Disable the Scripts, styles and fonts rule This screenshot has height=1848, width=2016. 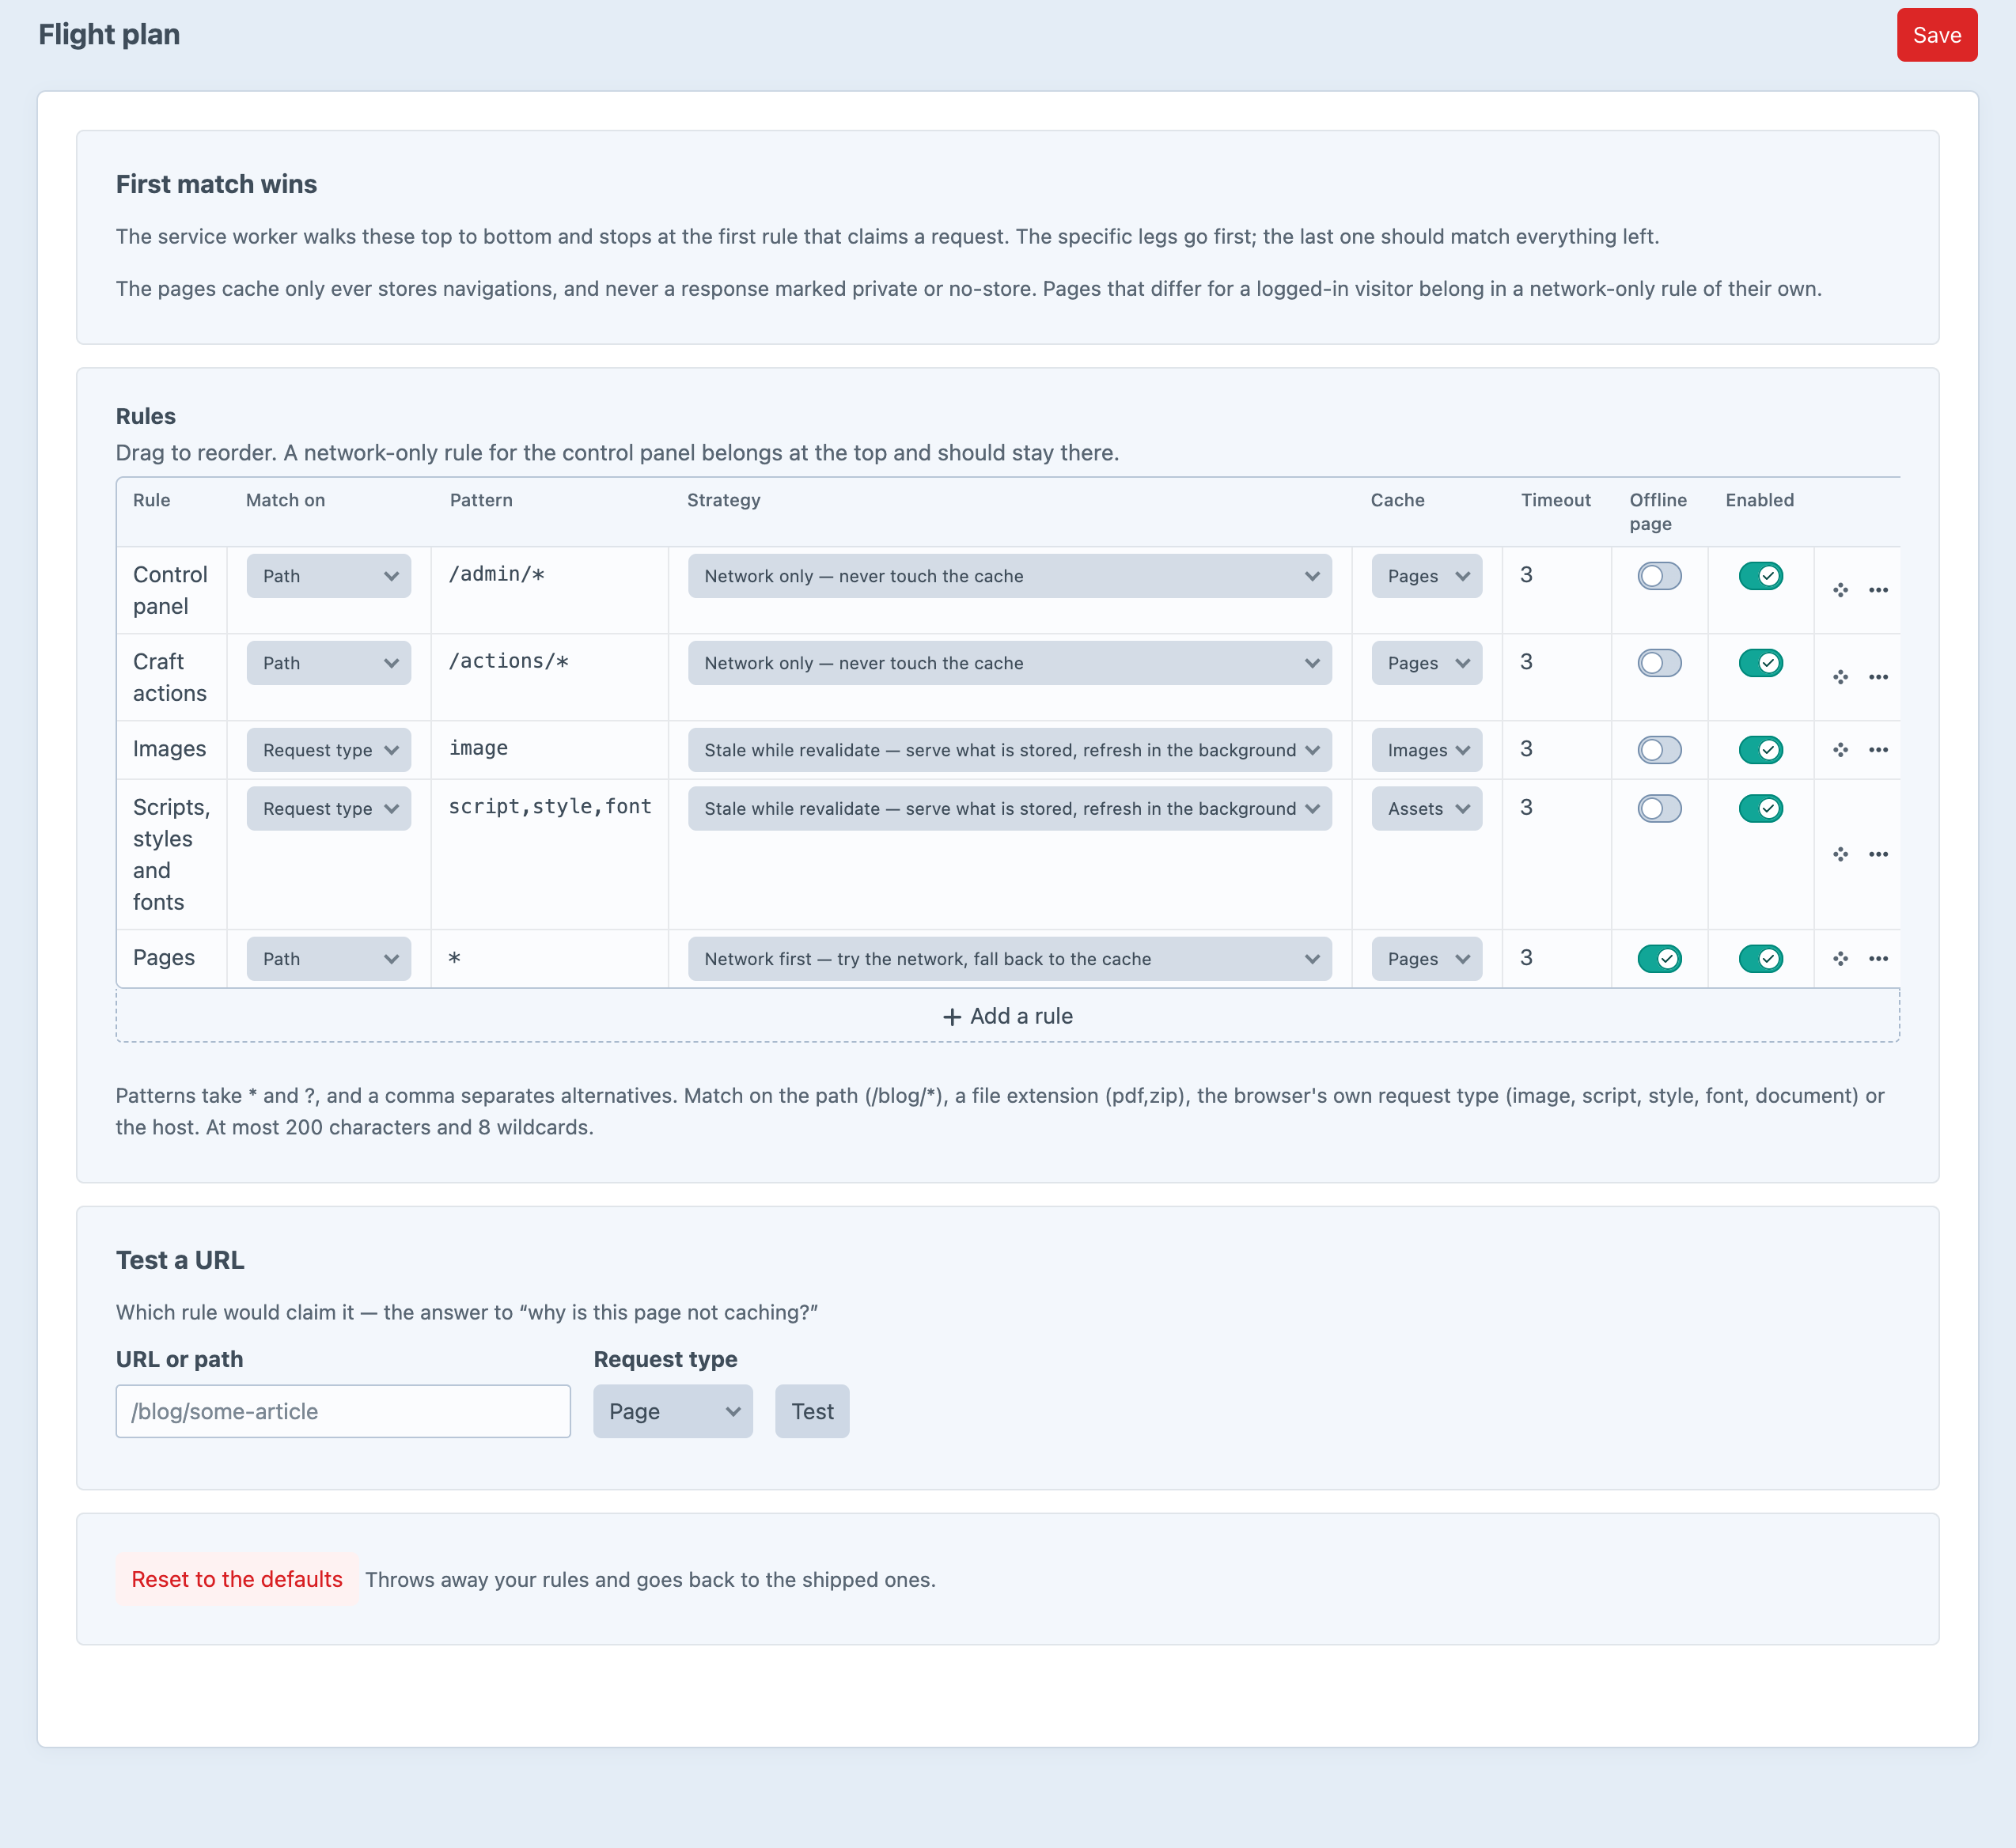click(x=1760, y=808)
